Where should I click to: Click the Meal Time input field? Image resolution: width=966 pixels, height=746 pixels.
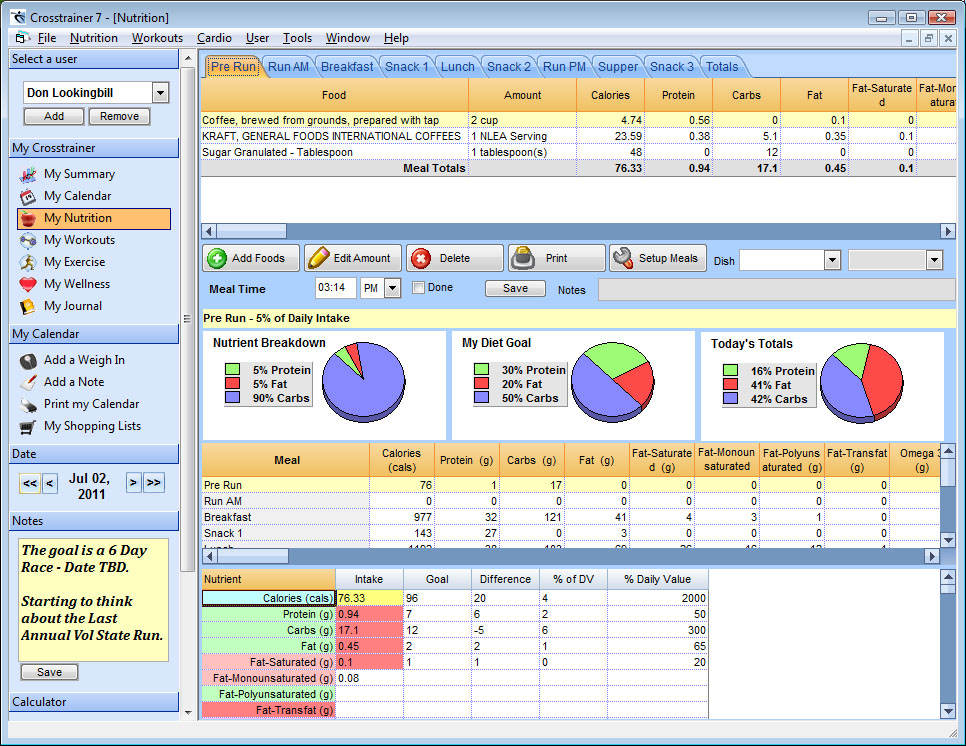pos(336,288)
